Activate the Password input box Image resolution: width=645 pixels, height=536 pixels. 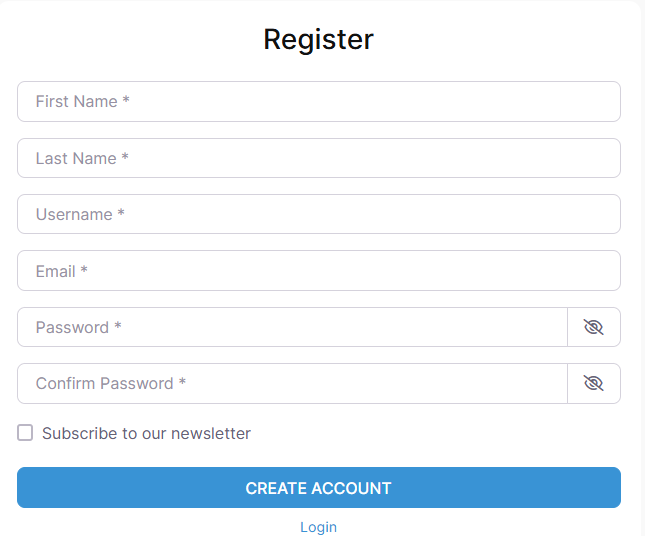pyautogui.click(x=292, y=327)
